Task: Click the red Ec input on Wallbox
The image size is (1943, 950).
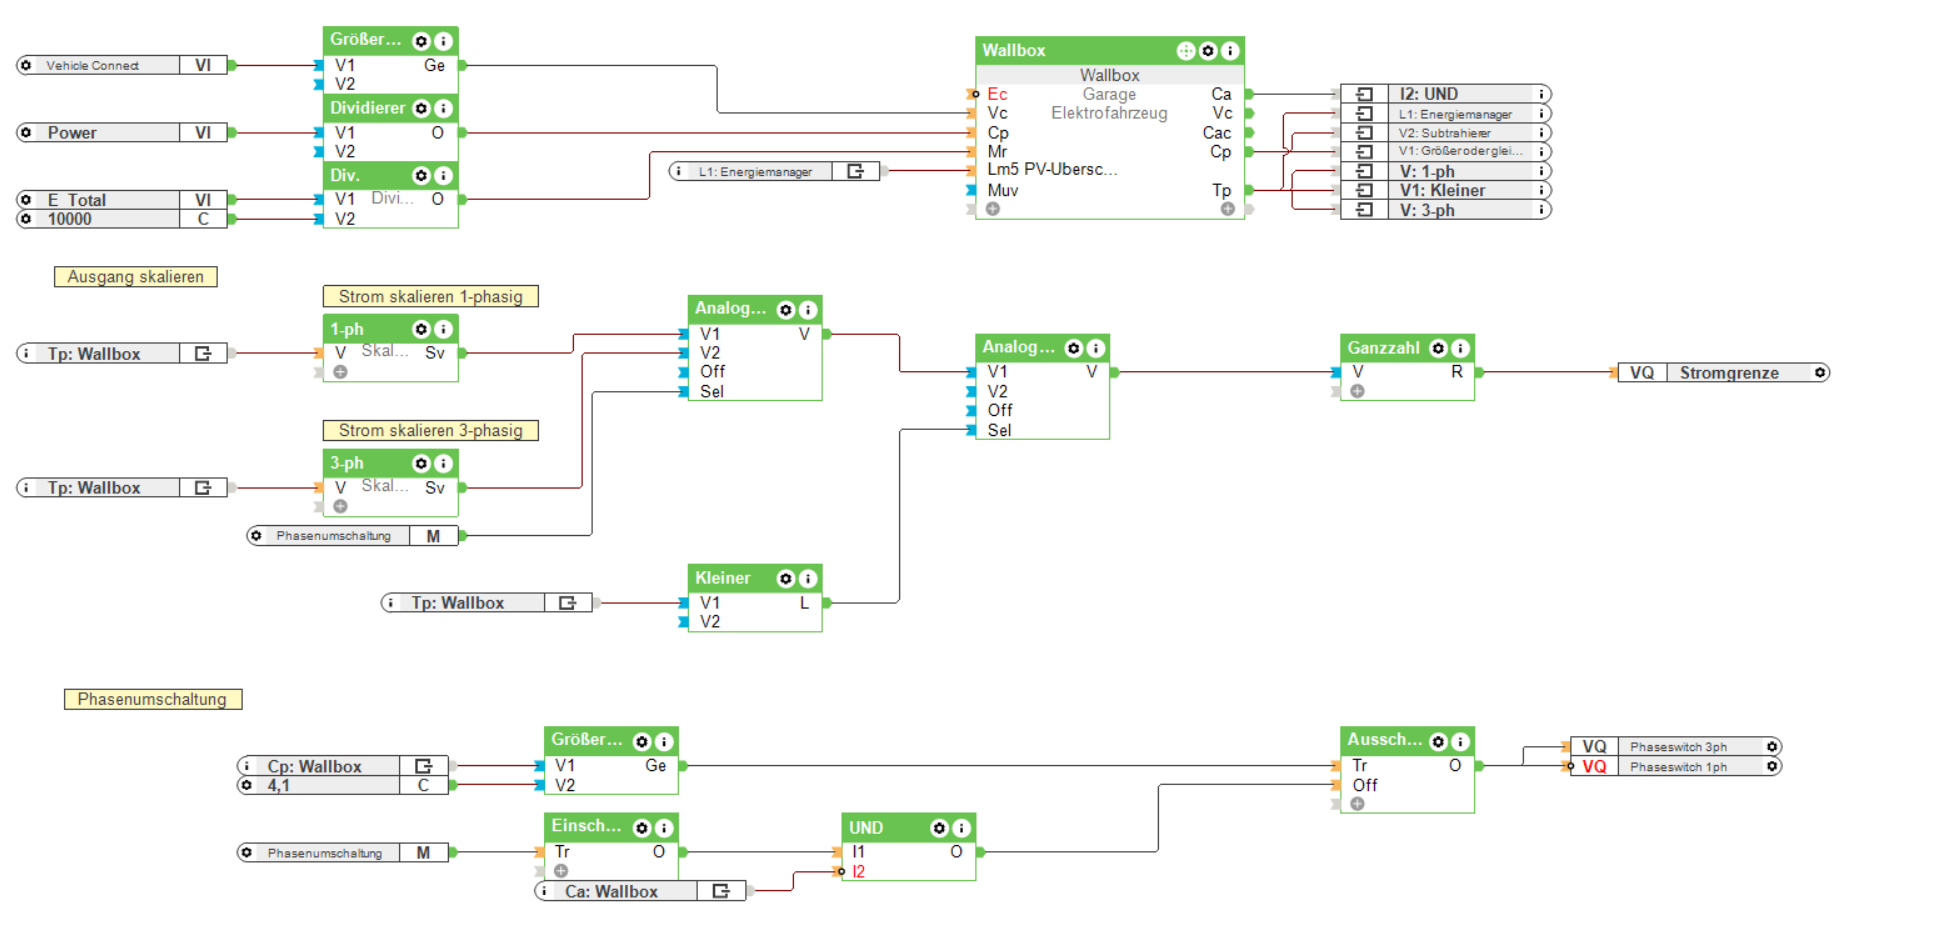Action: click(x=997, y=94)
